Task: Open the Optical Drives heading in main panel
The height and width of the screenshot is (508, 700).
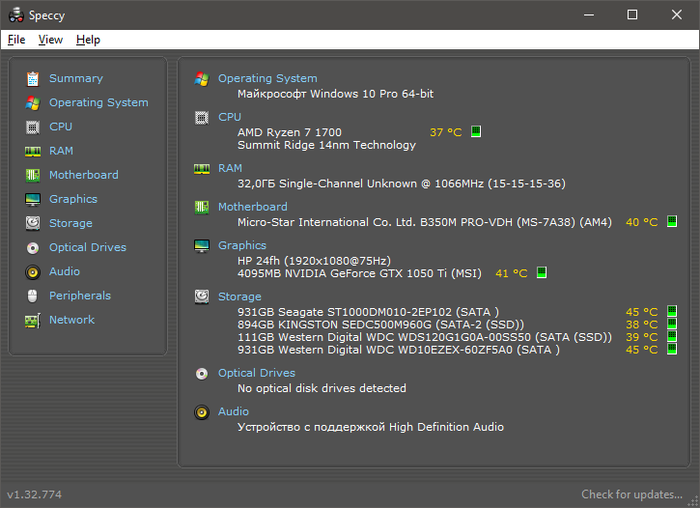Action: point(256,373)
